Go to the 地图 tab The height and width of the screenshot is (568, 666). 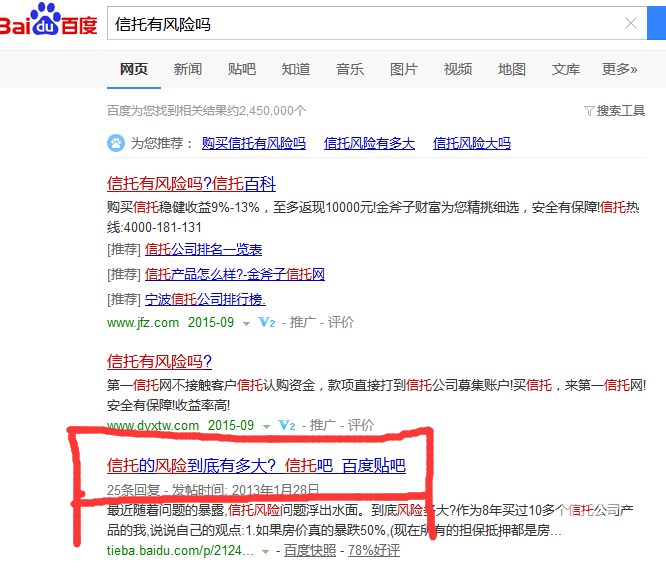pos(512,69)
